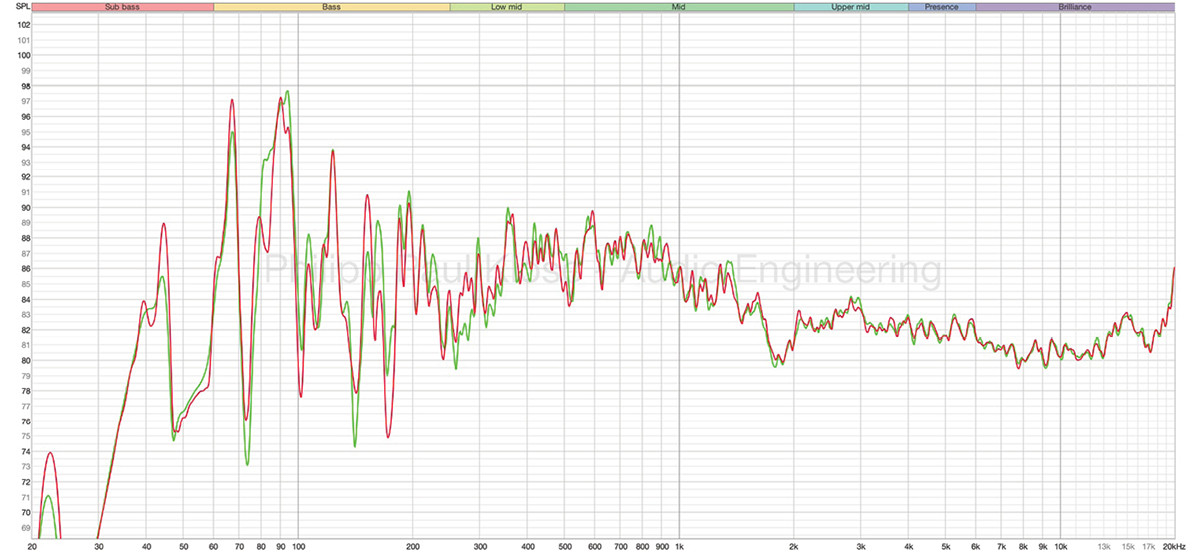Click the 1k frequency label
The height and width of the screenshot is (558, 1200).
click(679, 549)
